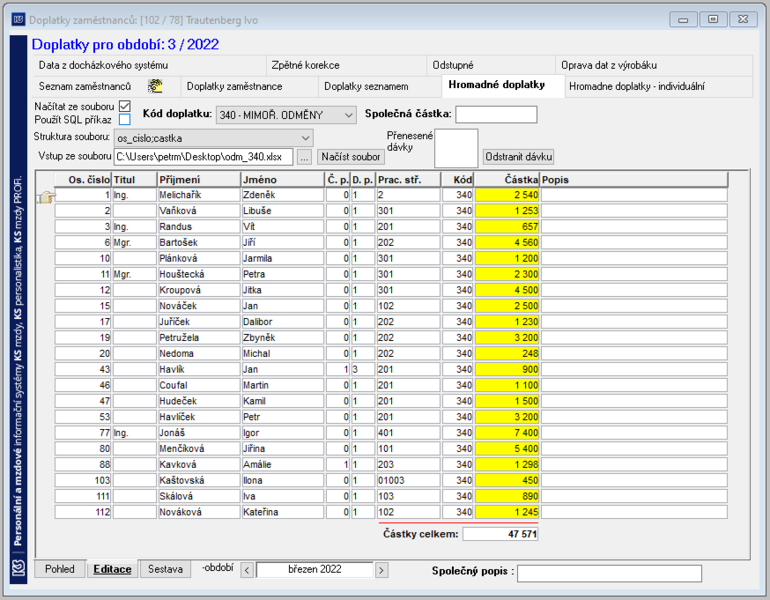Open the Sestava report button
This screenshot has height=600, width=770.
coord(165,569)
